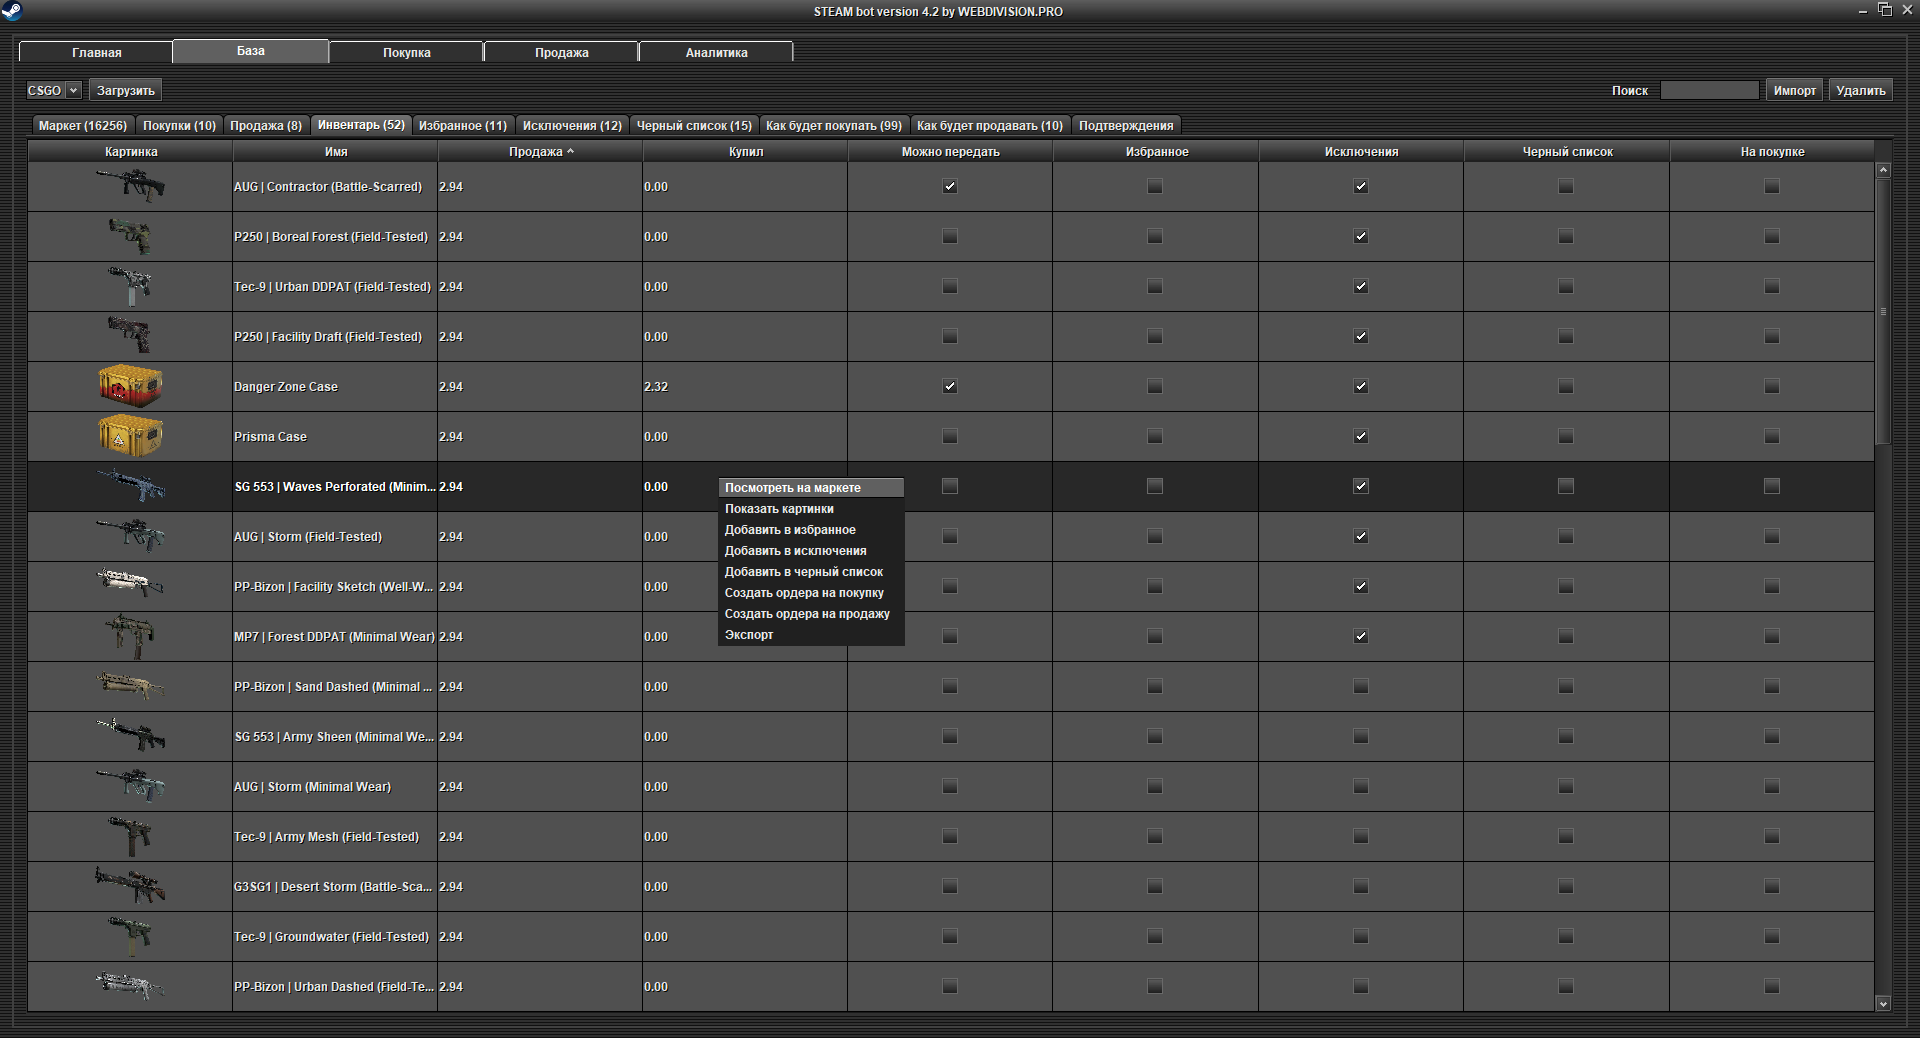Uncheck transferable checkbox for Danger Zone Case
The width and height of the screenshot is (1920, 1038).
coord(950,386)
